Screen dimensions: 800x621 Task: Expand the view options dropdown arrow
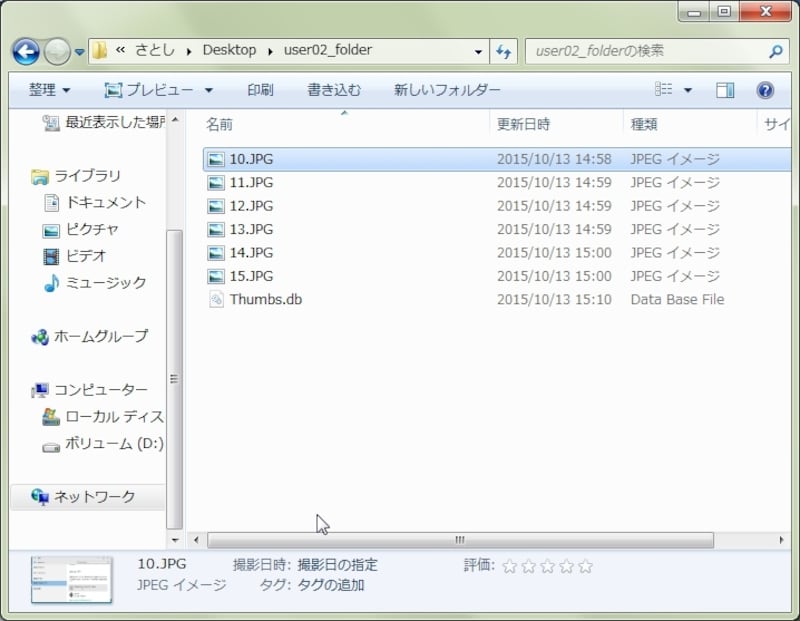point(688,91)
